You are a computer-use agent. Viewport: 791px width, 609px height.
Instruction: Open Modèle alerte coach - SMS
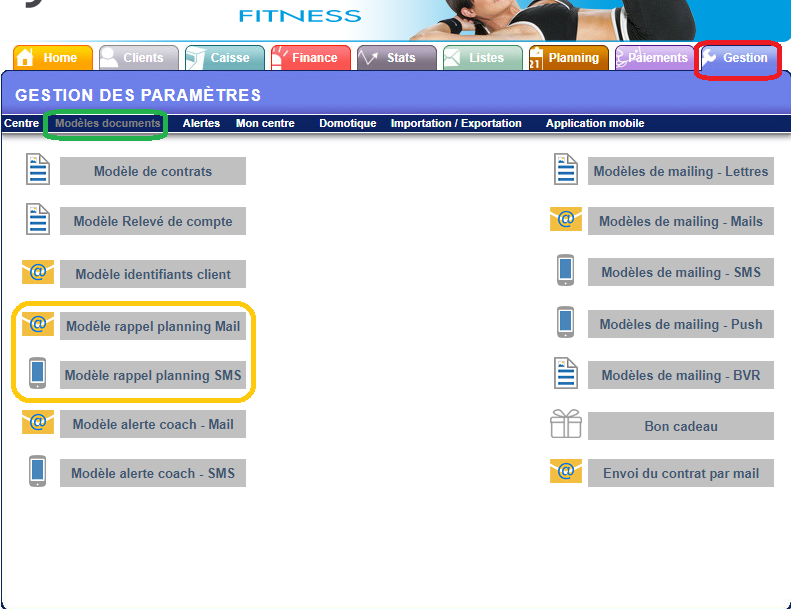(x=153, y=473)
